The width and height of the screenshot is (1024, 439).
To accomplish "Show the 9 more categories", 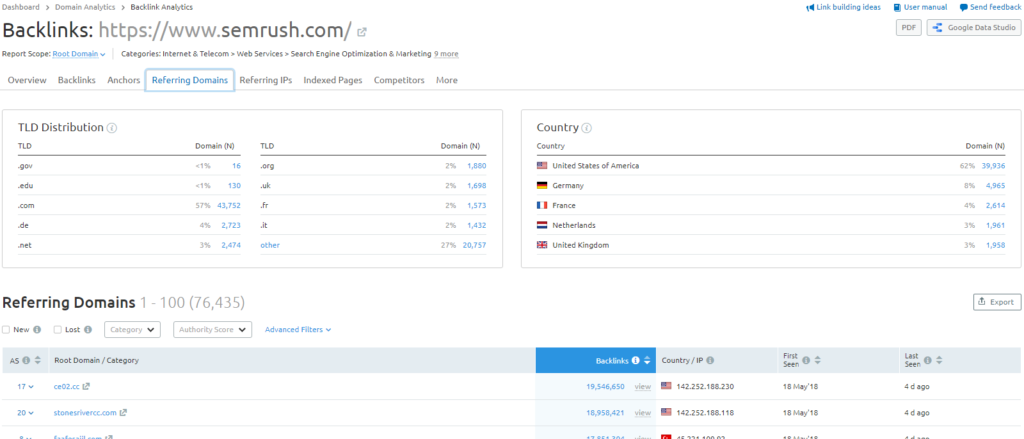I will click(446, 54).
